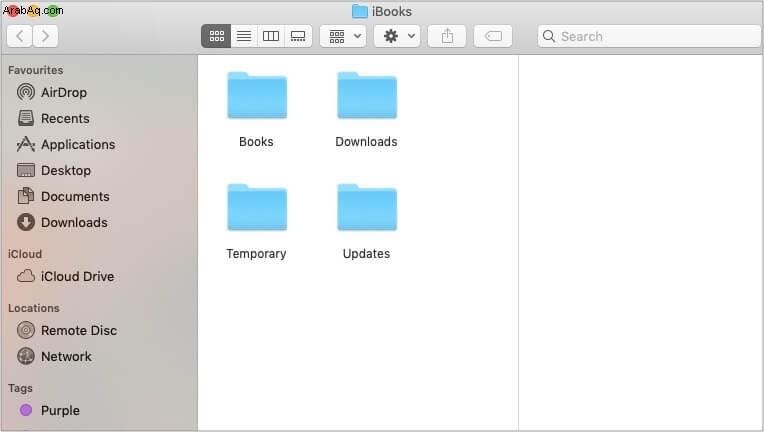Click the Locations section heading
This screenshot has height=432, width=764.
coord(34,308)
